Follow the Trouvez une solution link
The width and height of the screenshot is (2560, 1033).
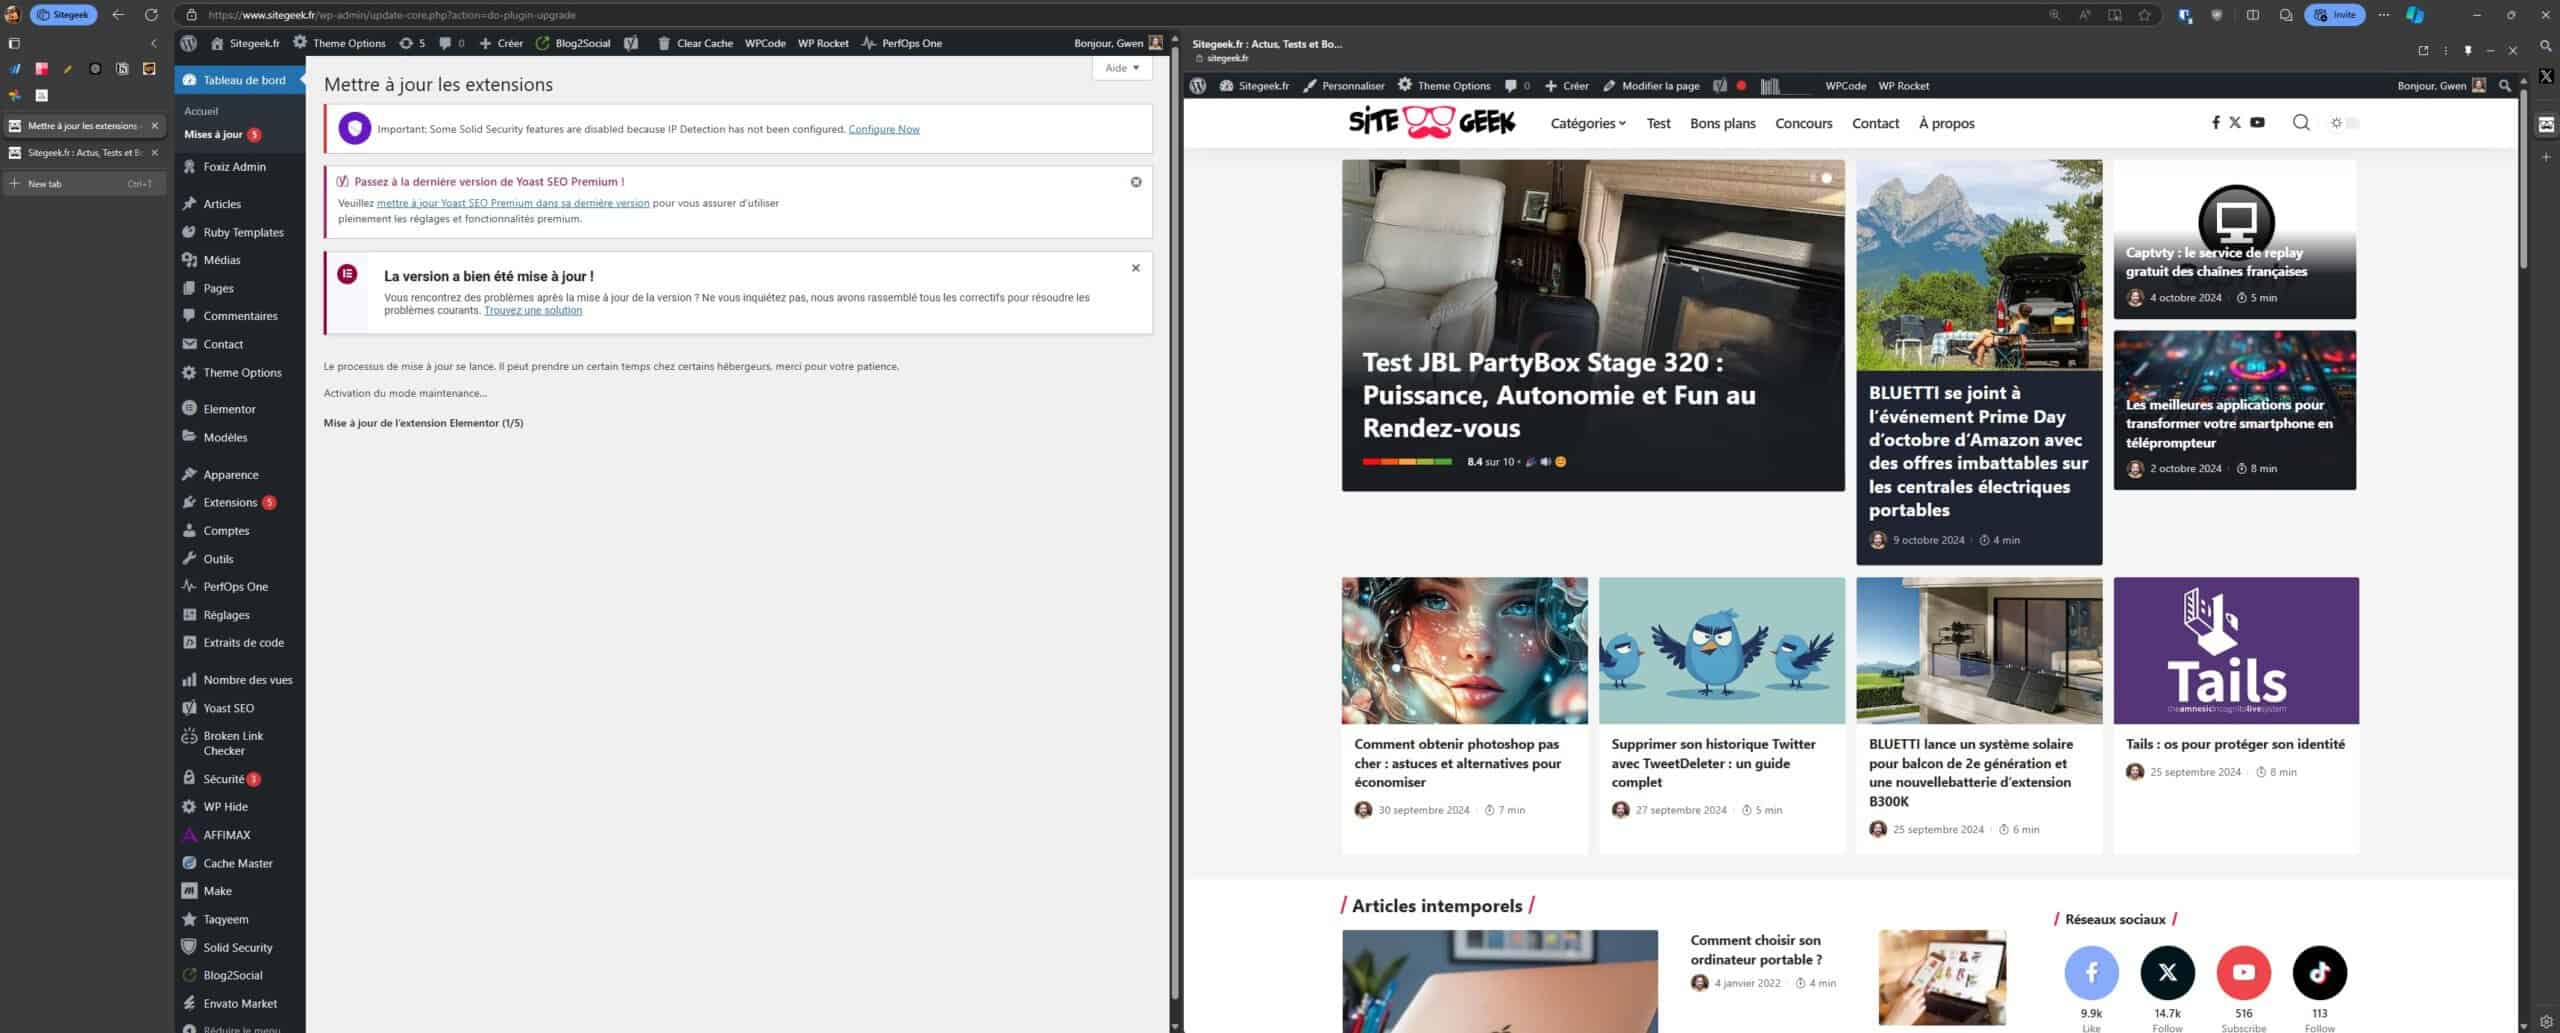coord(533,310)
